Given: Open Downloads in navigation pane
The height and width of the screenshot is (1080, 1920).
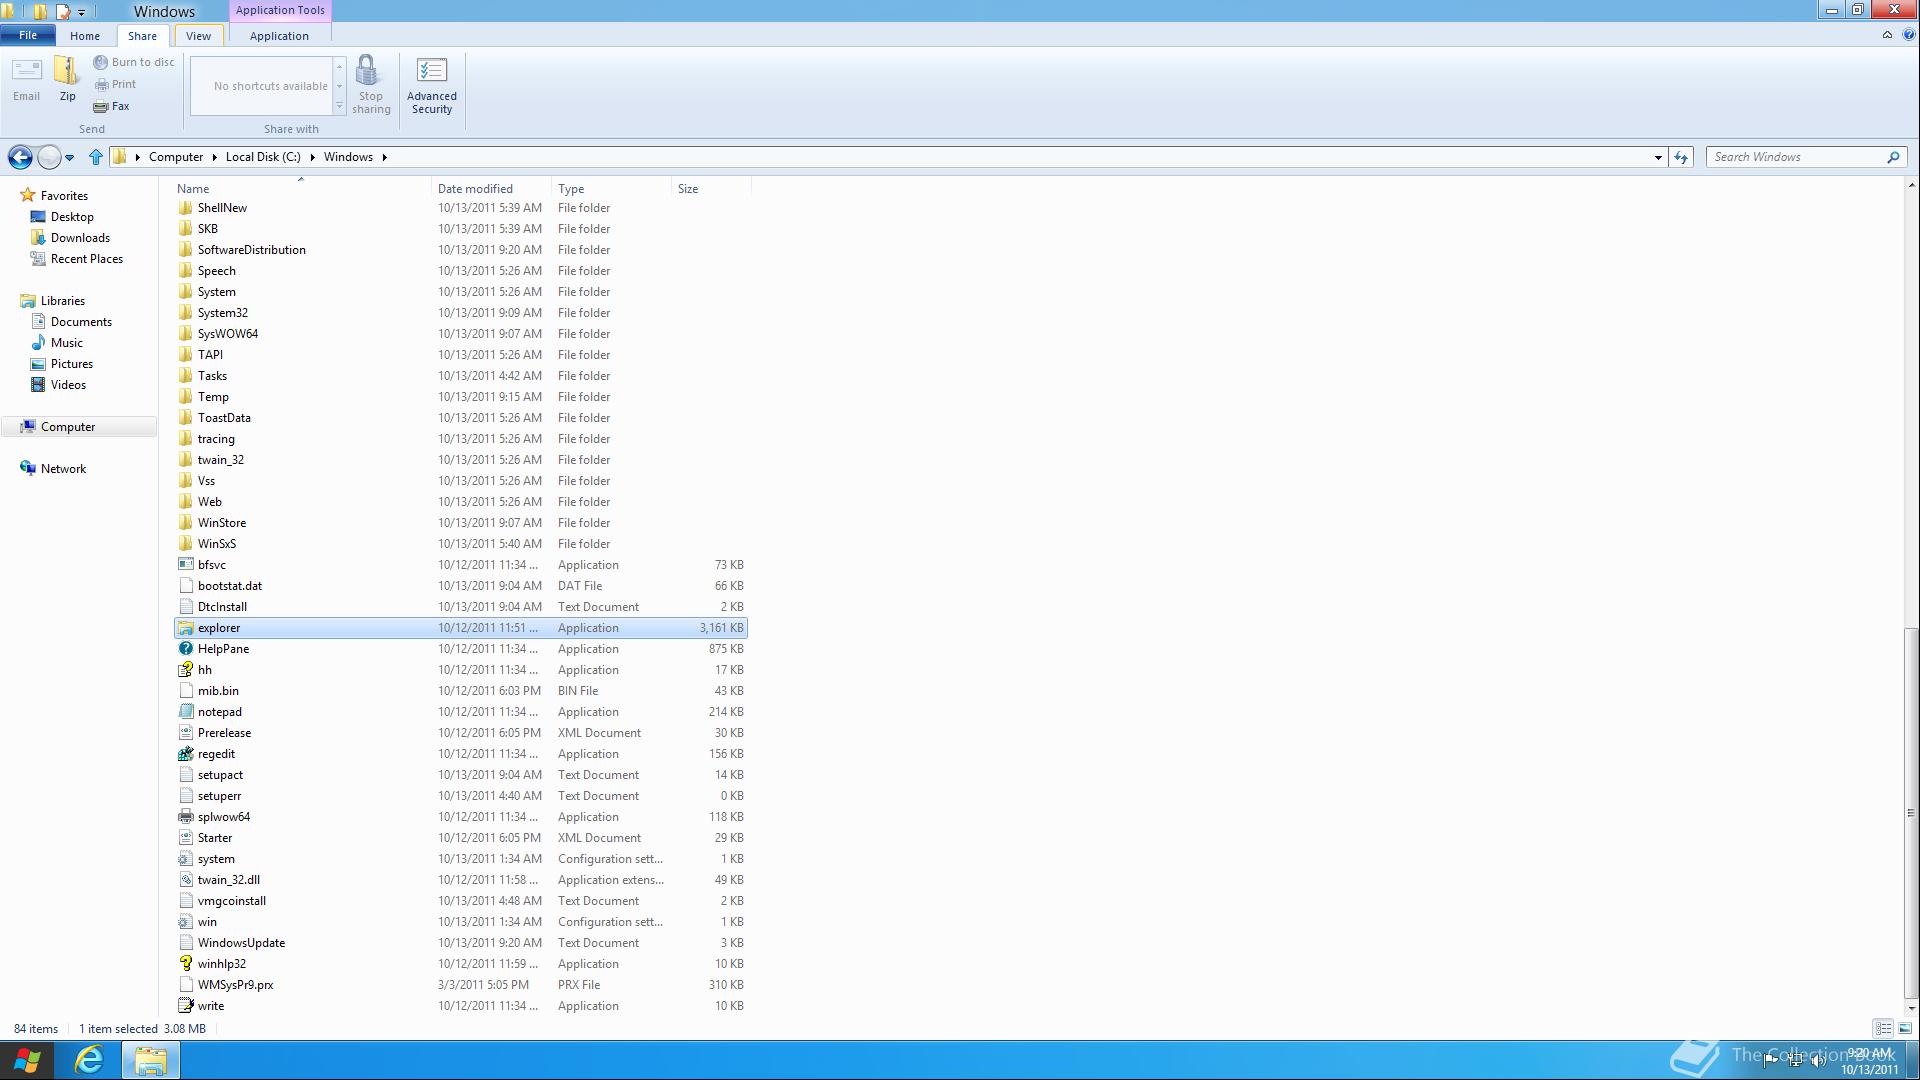Looking at the screenshot, I should click(x=80, y=238).
